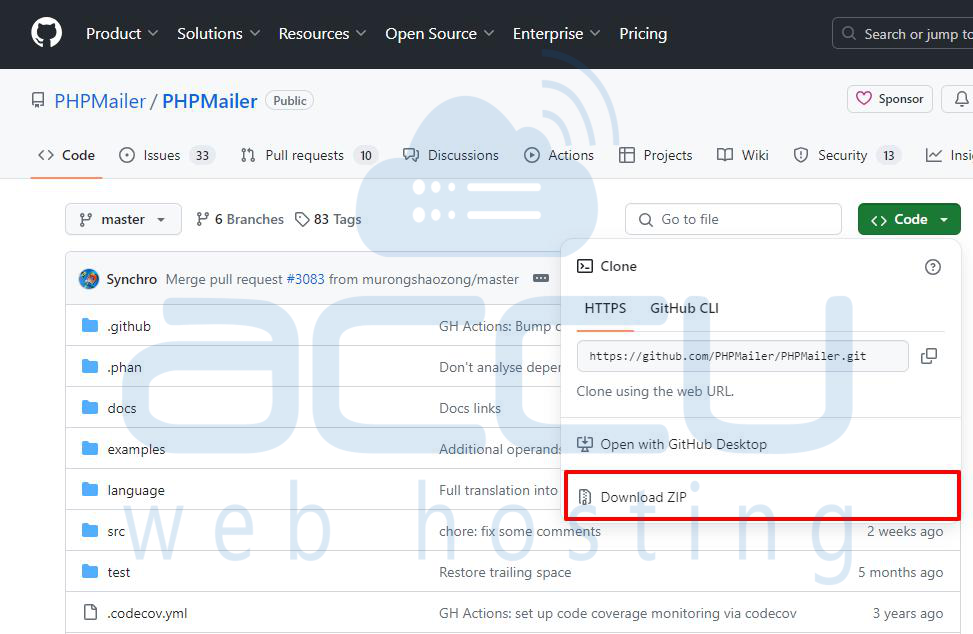Open the clone help question icon
The height and width of the screenshot is (634, 973).
(933, 267)
